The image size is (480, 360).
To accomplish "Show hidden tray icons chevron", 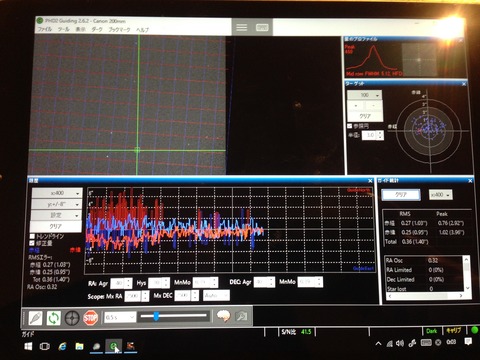I will (378, 343).
